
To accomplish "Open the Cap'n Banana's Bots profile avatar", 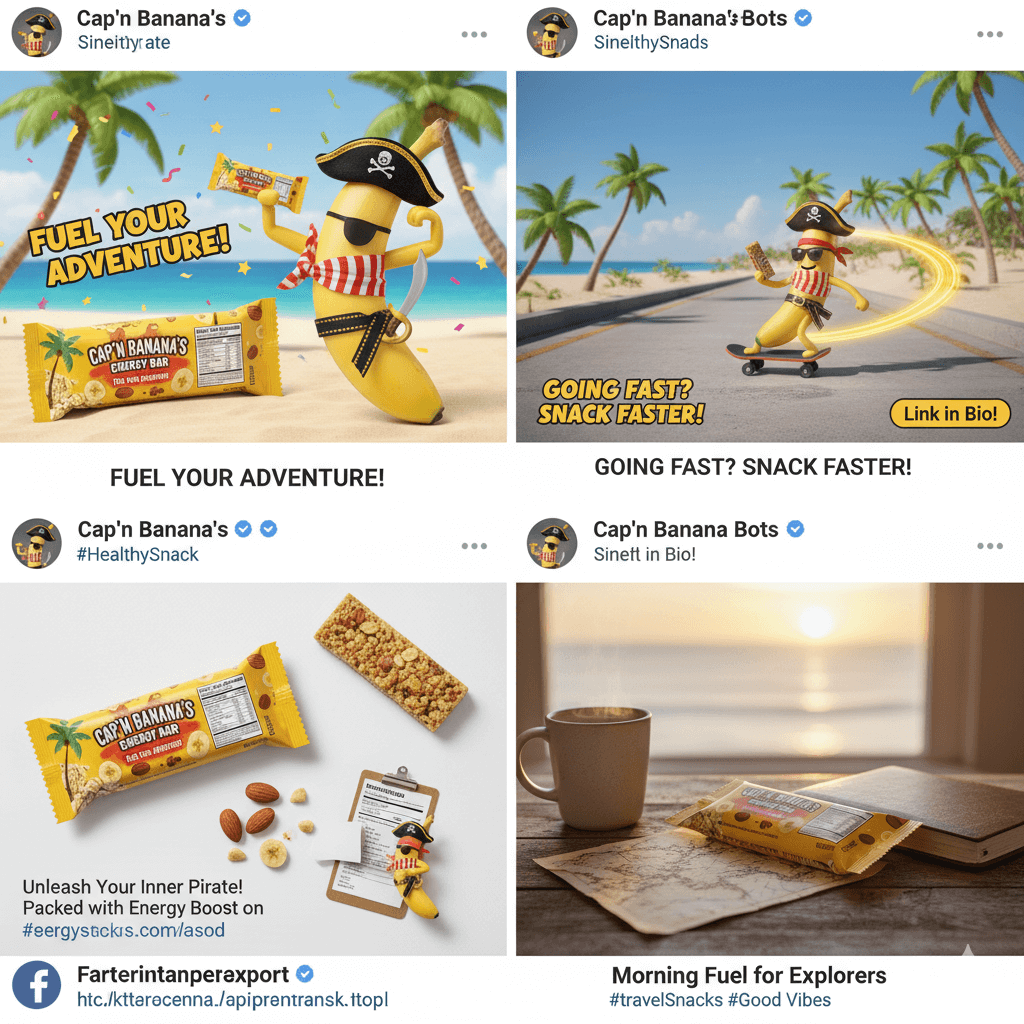I will 552,32.
